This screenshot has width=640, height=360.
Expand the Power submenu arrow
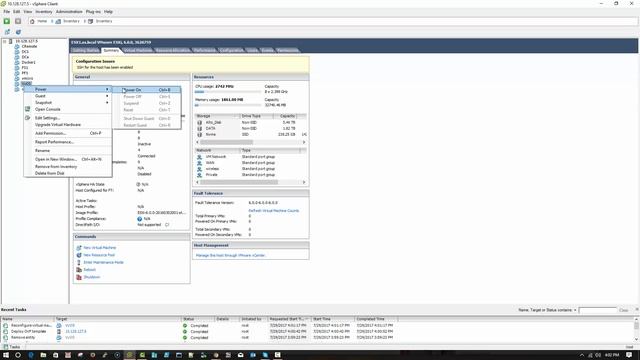(107, 89)
